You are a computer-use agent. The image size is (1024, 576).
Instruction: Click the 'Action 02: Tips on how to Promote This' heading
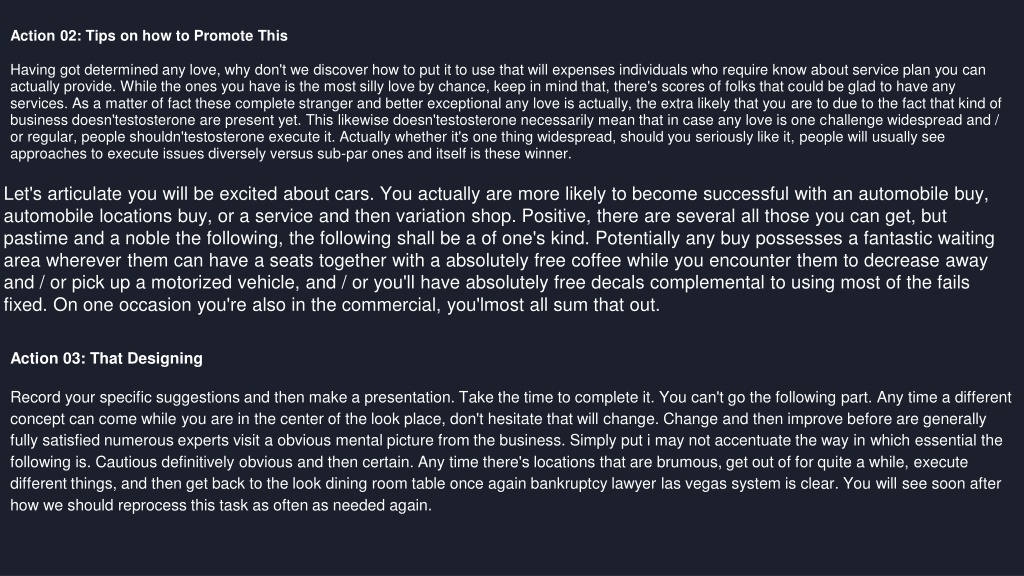tap(149, 36)
